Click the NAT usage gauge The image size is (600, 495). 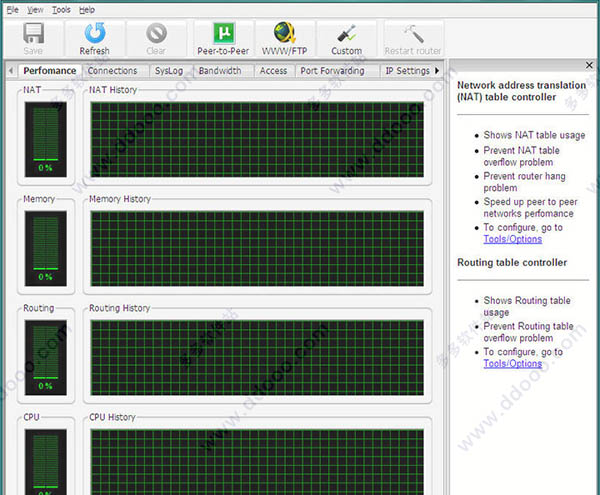coord(46,140)
